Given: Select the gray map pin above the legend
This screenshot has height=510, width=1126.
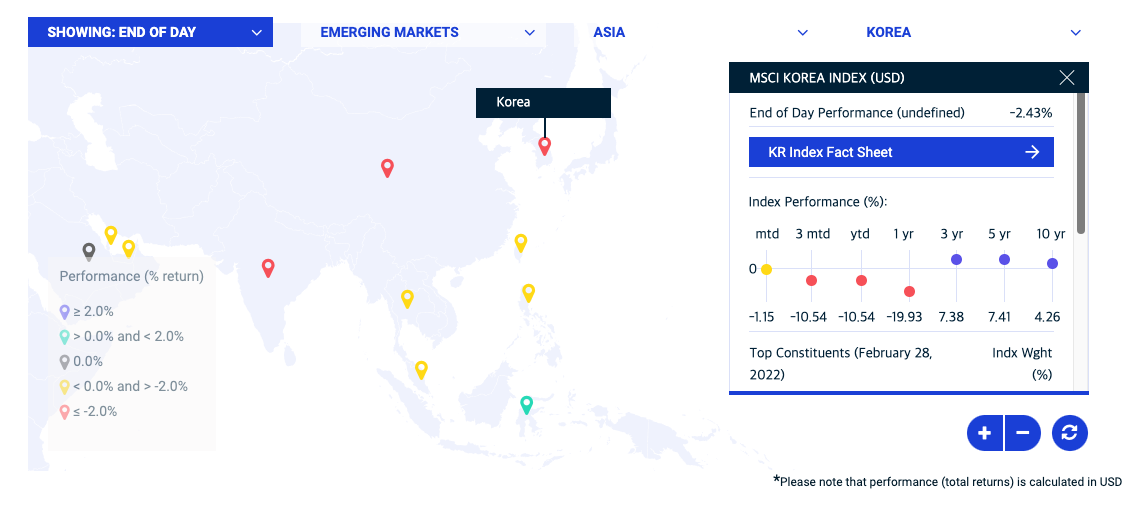Looking at the screenshot, I should (x=88, y=251).
